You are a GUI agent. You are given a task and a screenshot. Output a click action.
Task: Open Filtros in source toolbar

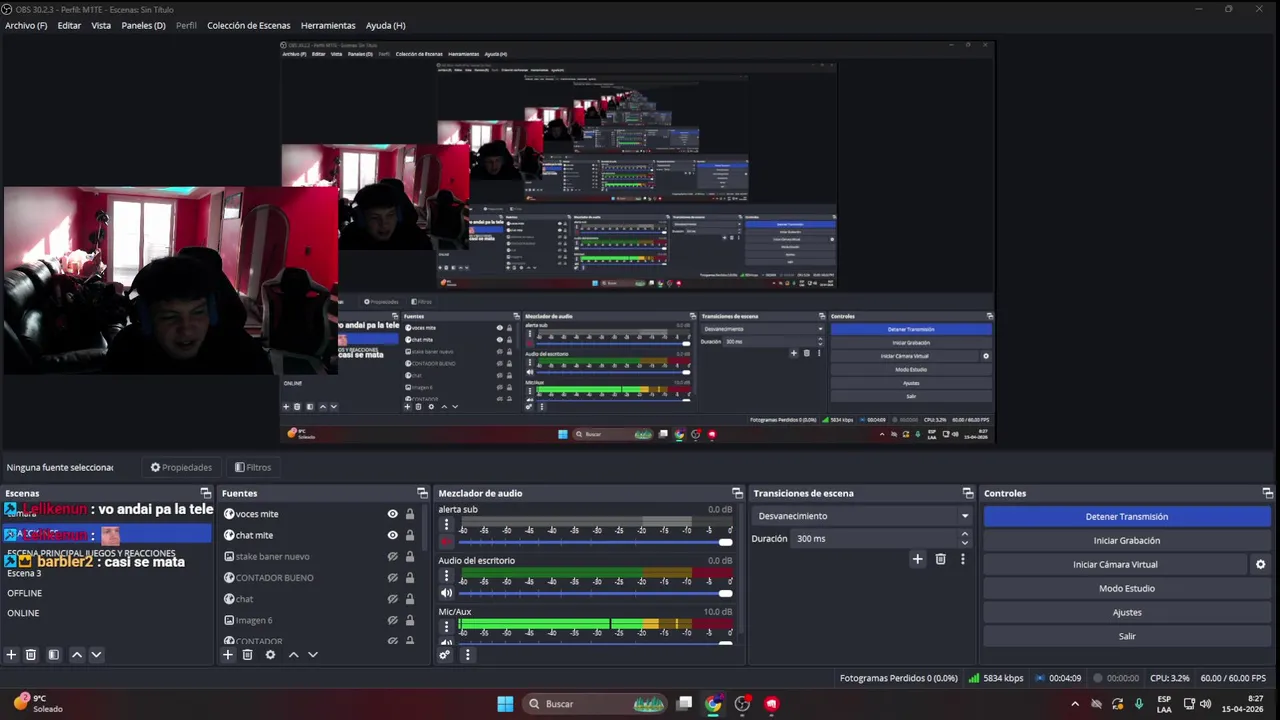[252, 467]
